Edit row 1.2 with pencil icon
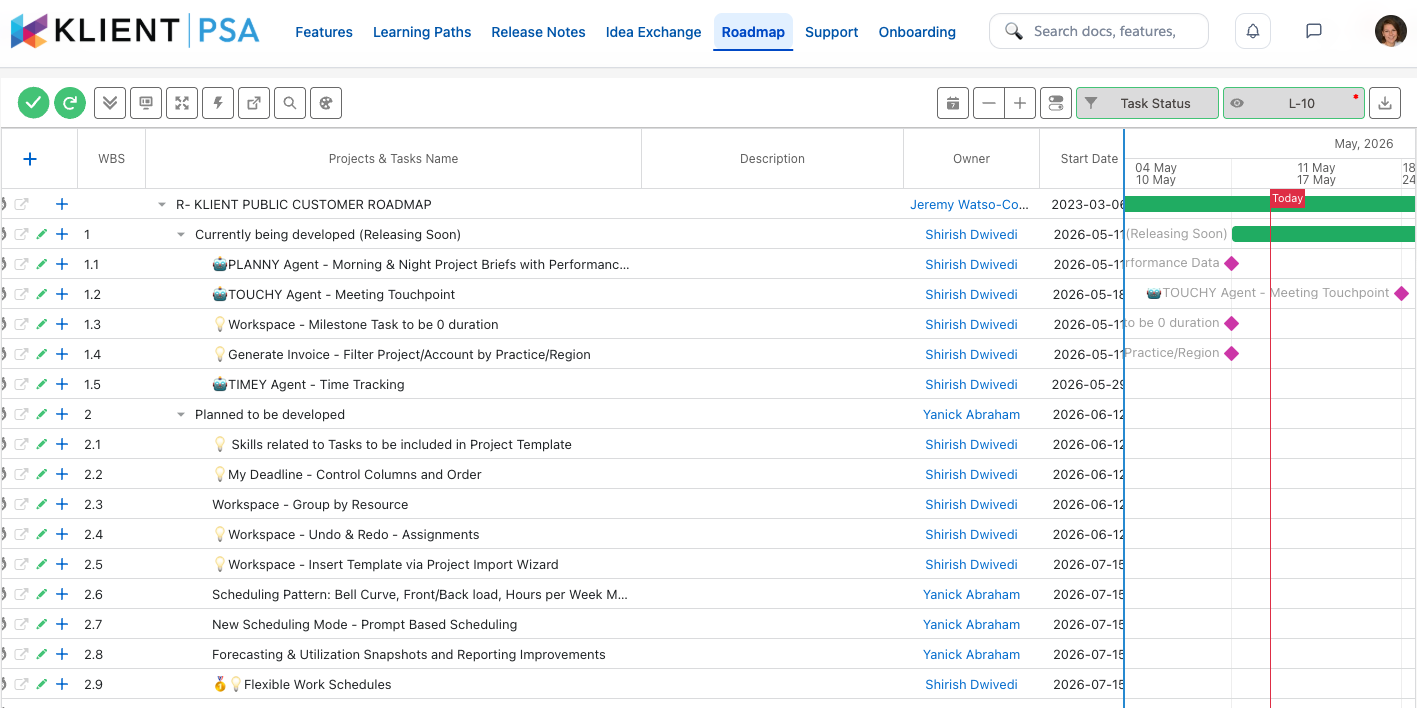 click(41, 294)
